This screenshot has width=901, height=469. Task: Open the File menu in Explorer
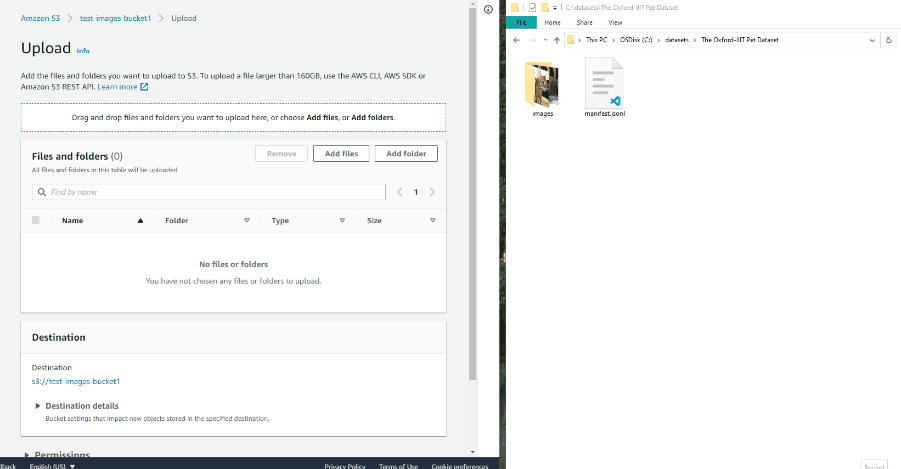[521, 22]
